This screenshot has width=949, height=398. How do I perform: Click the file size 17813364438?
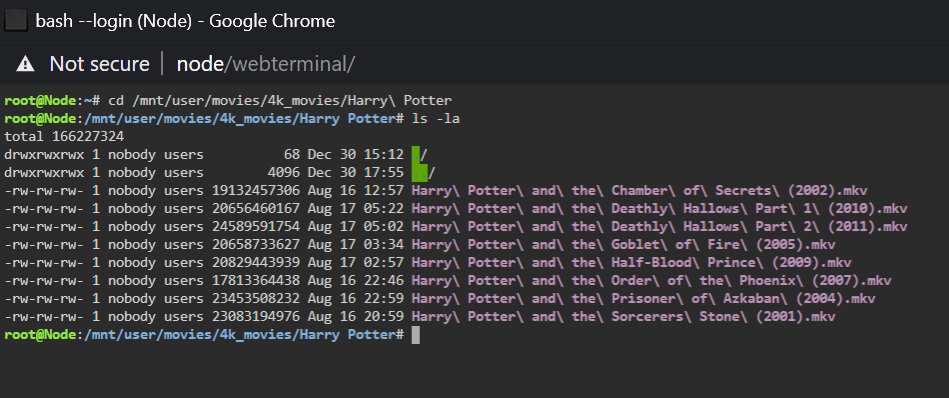tap(255, 281)
